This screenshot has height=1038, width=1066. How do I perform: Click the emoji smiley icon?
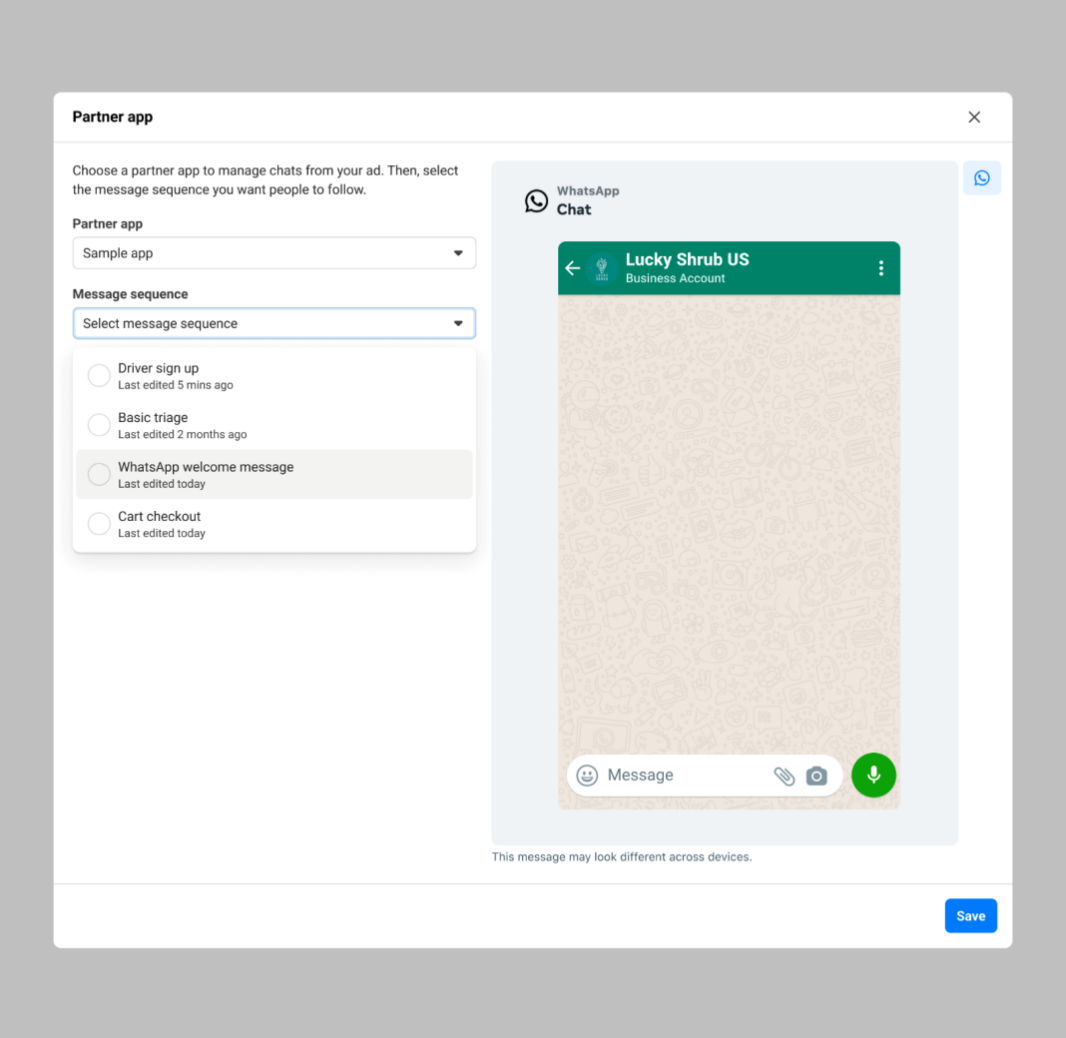(x=587, y=775)
